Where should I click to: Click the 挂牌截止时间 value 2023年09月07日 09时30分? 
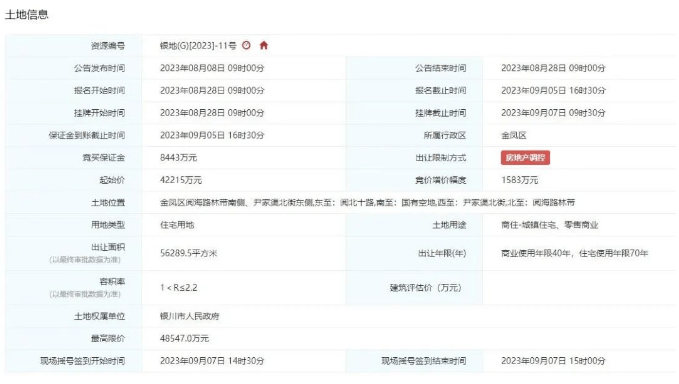553,113
